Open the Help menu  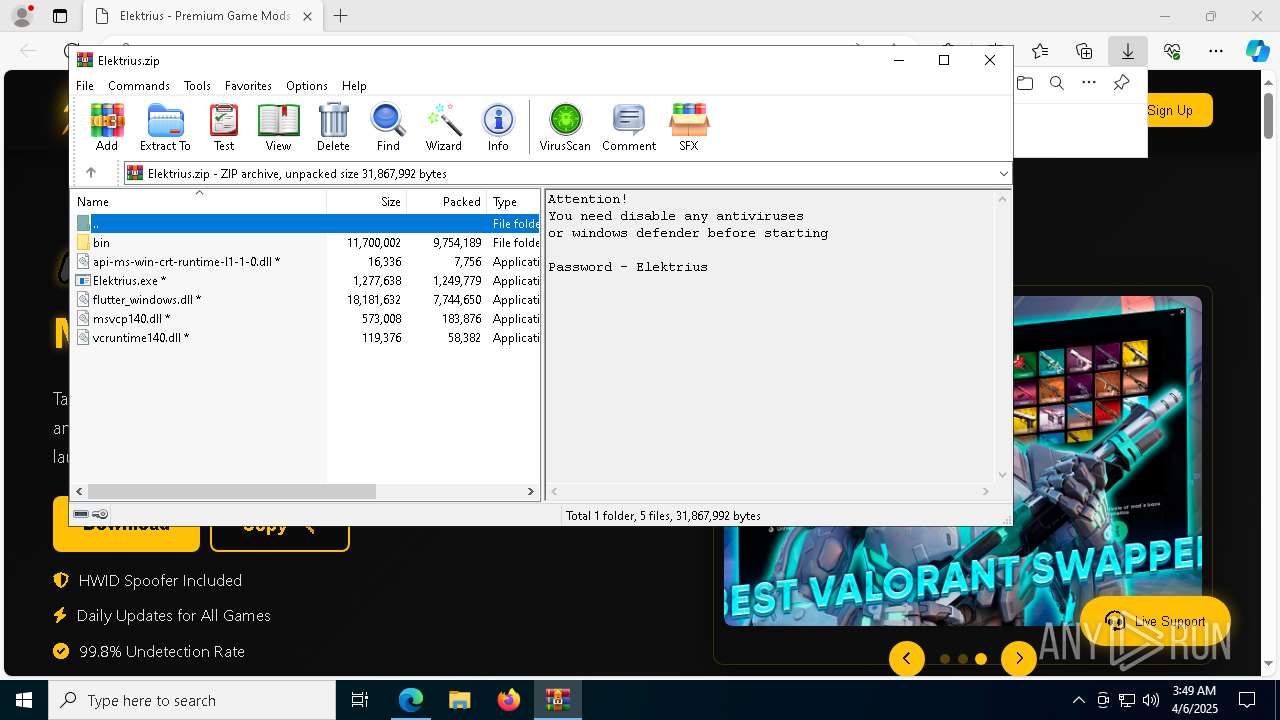tap(354, 86)
